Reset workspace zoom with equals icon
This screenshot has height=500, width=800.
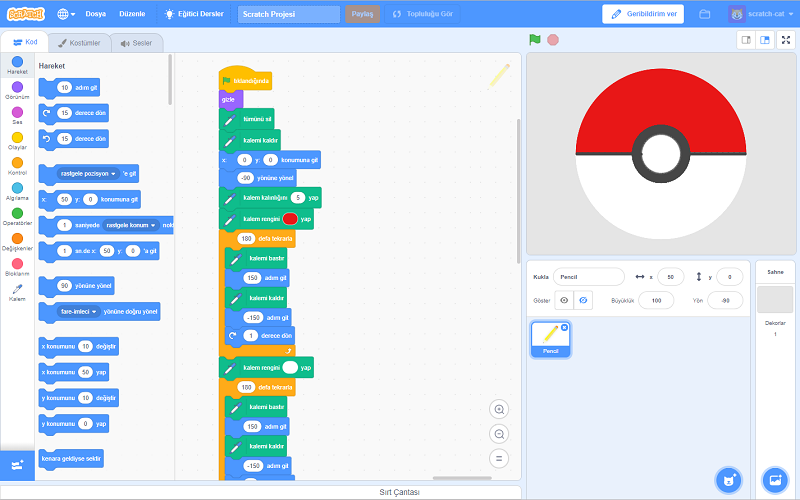click(499, 459)
